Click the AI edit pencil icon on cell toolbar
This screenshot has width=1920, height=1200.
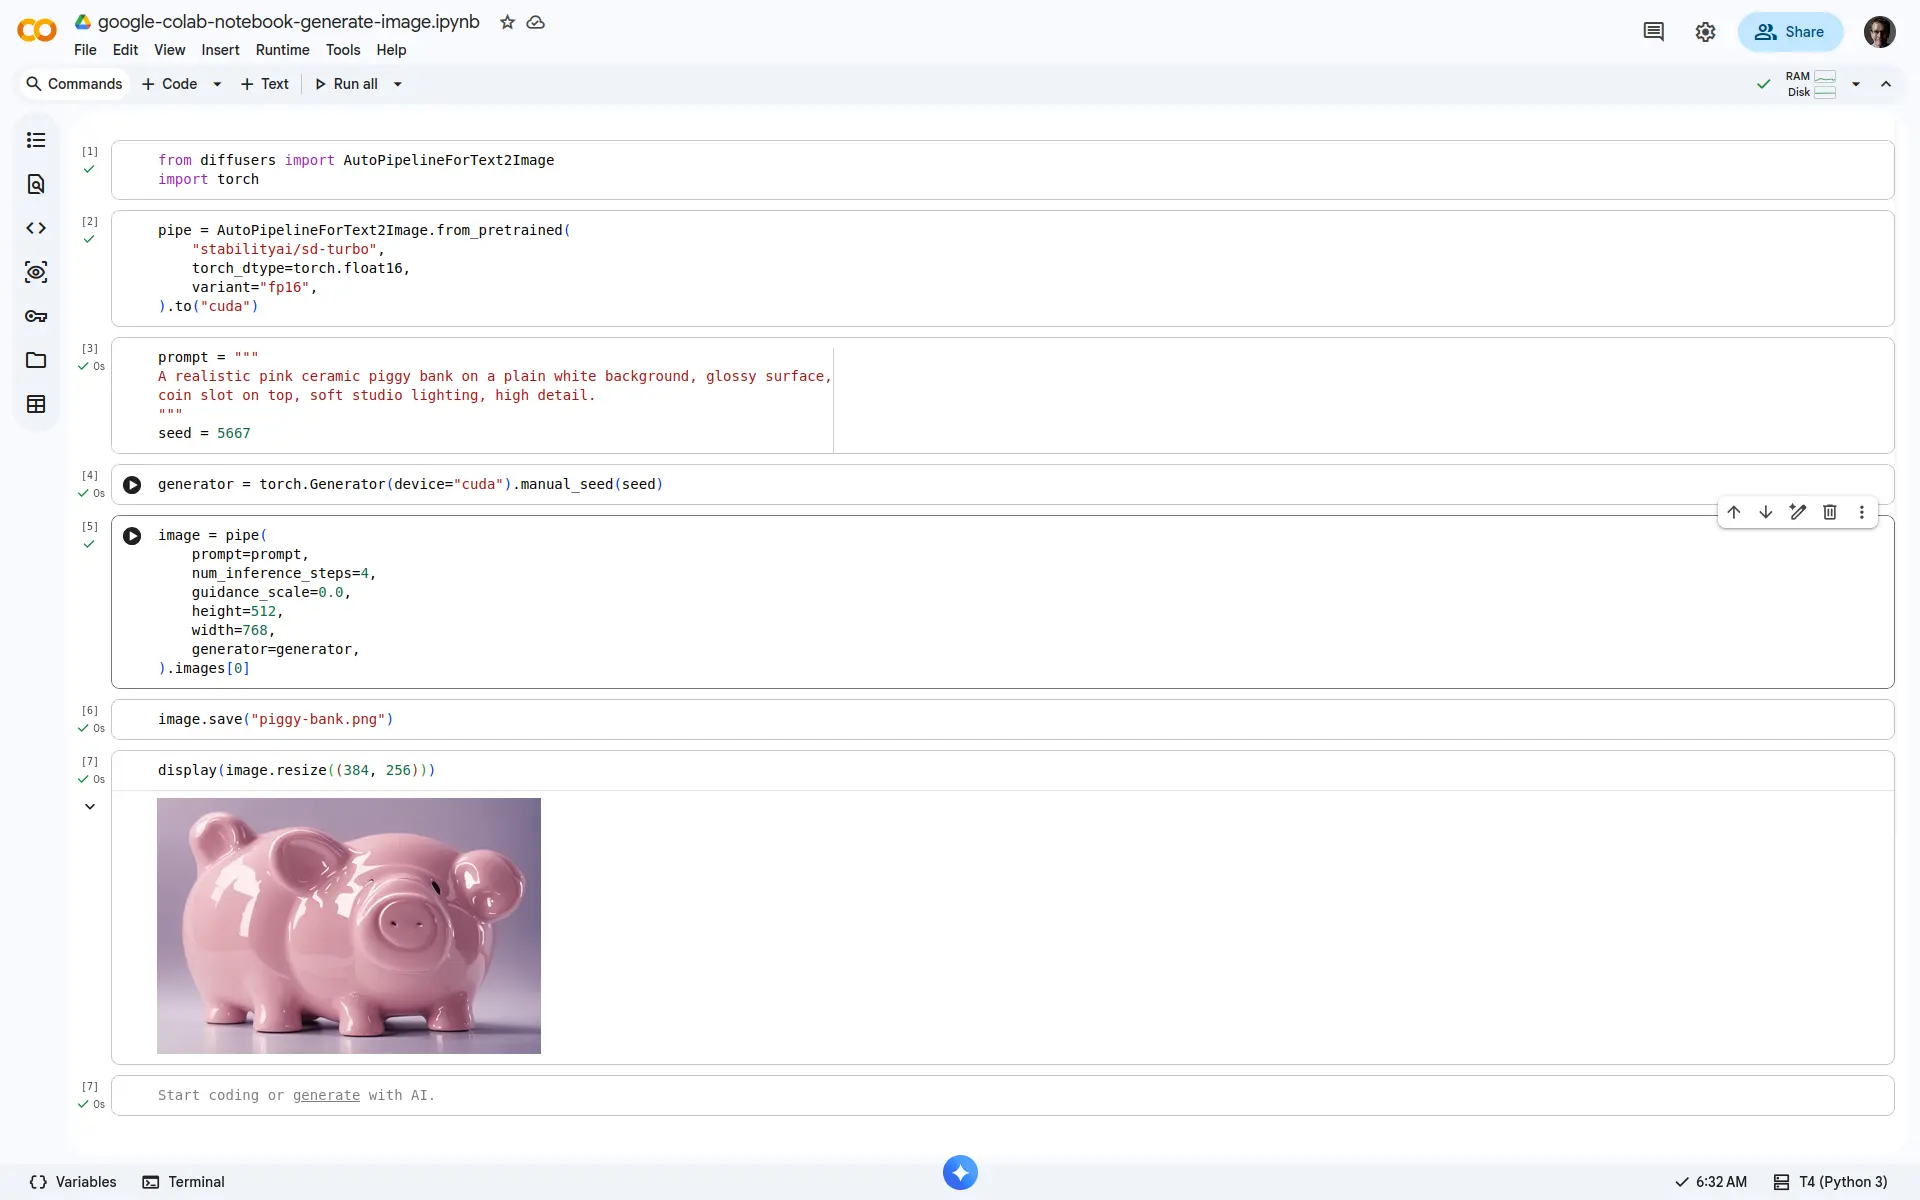pyautogui.click(x=1798, y=512)
